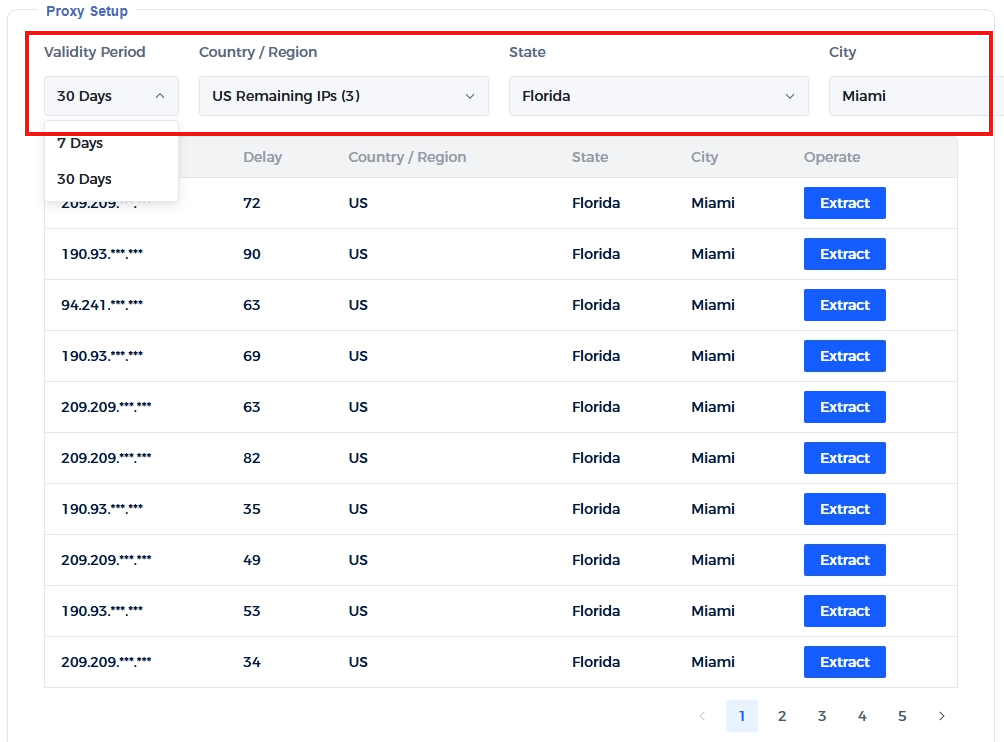Navigate to page 4 of proxies
This screenshot has height=742, width=1004.
[x=862, y=716]
